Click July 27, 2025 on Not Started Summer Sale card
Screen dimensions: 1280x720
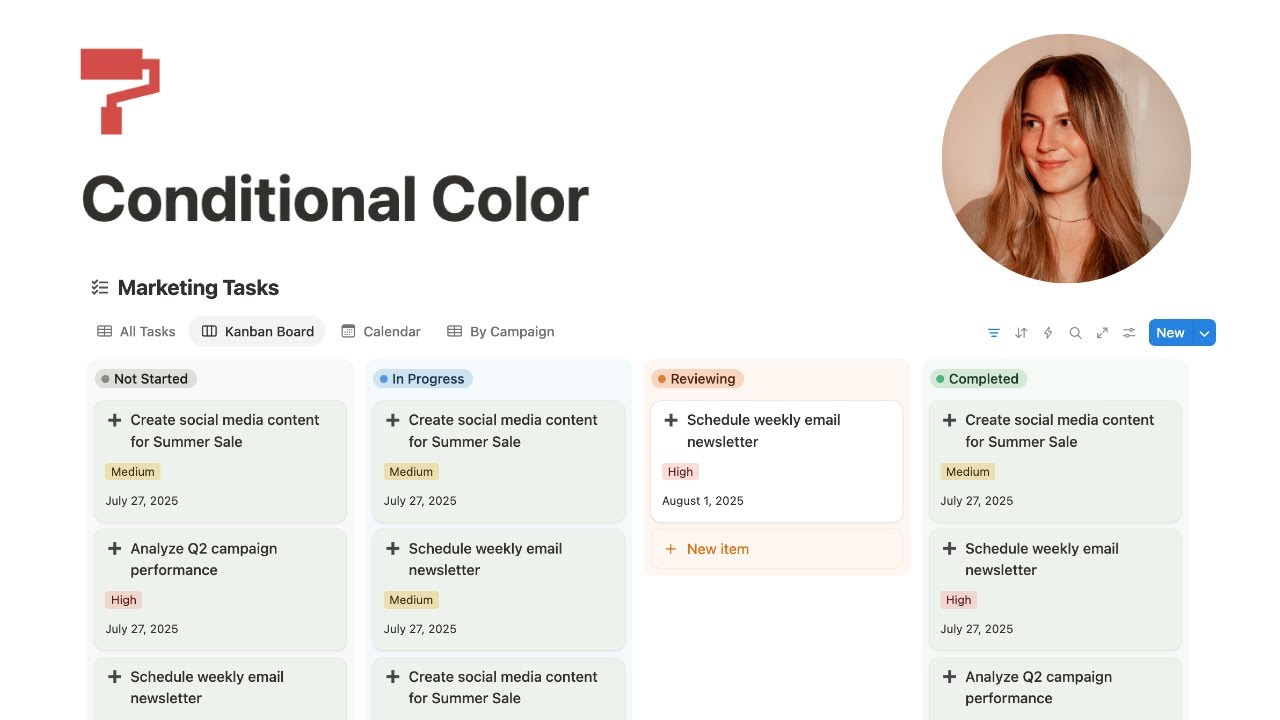(142, 501)
